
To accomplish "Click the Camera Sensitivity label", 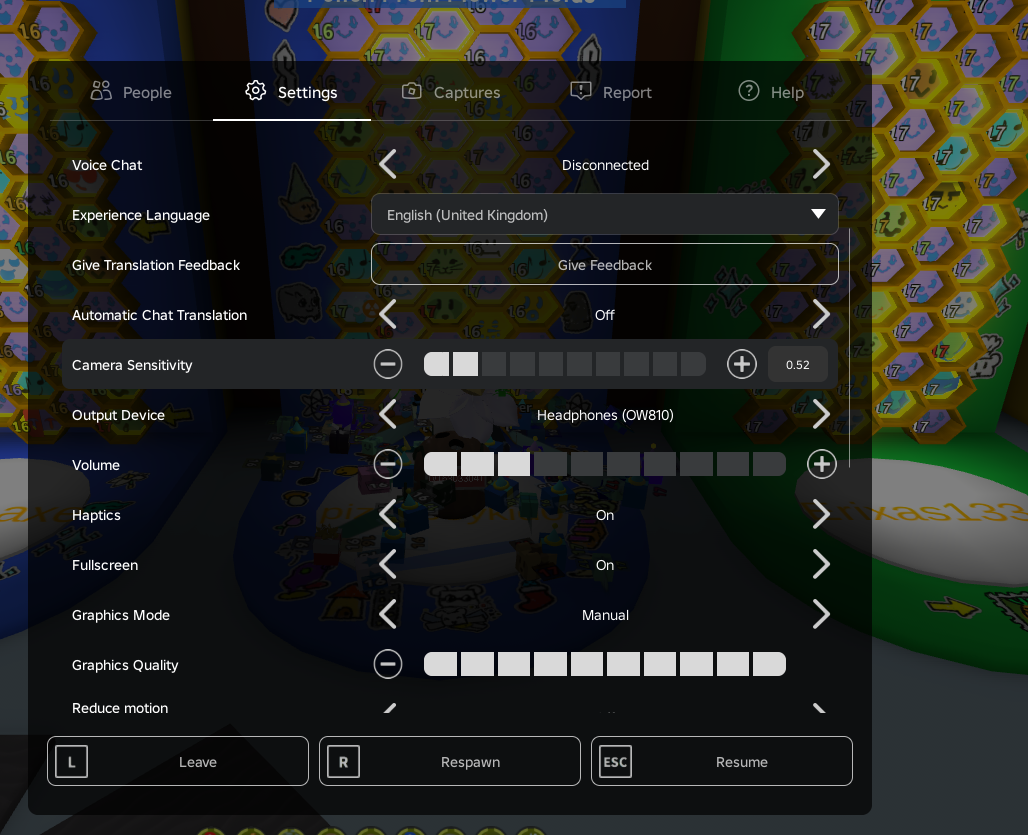I will click(x=132, y=365).
